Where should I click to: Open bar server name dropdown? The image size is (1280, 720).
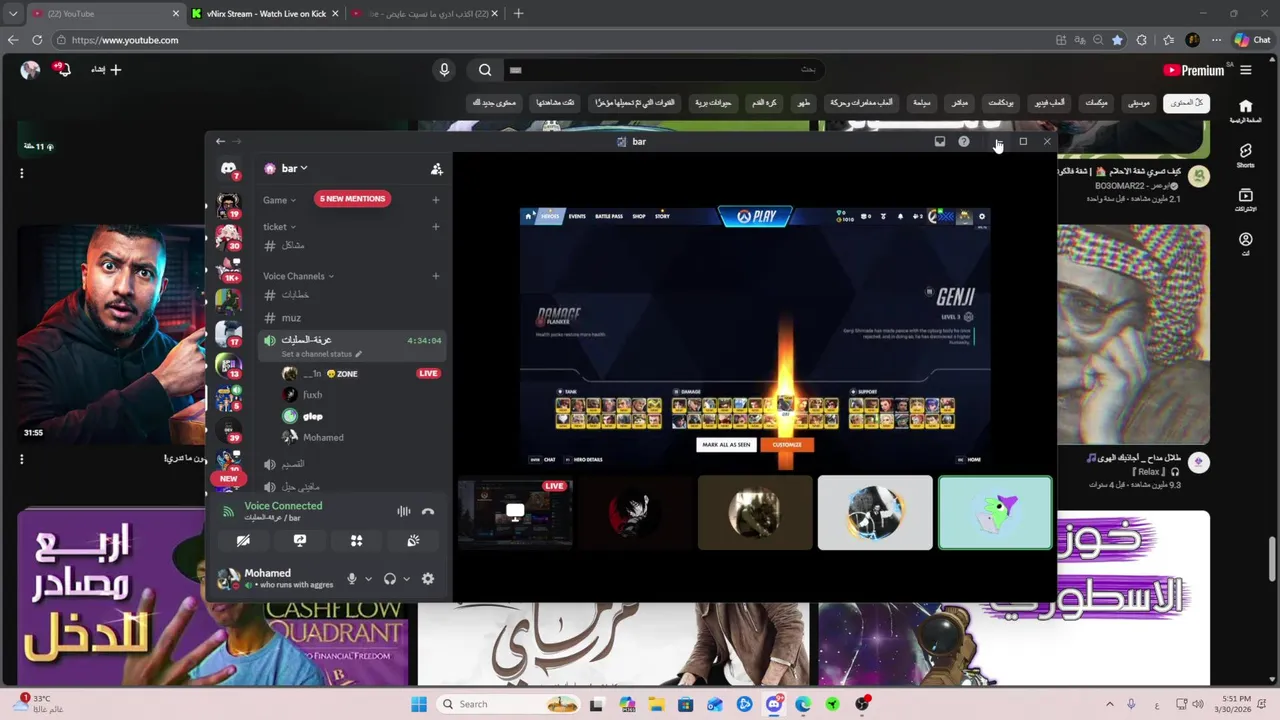[x=294, y=169]
